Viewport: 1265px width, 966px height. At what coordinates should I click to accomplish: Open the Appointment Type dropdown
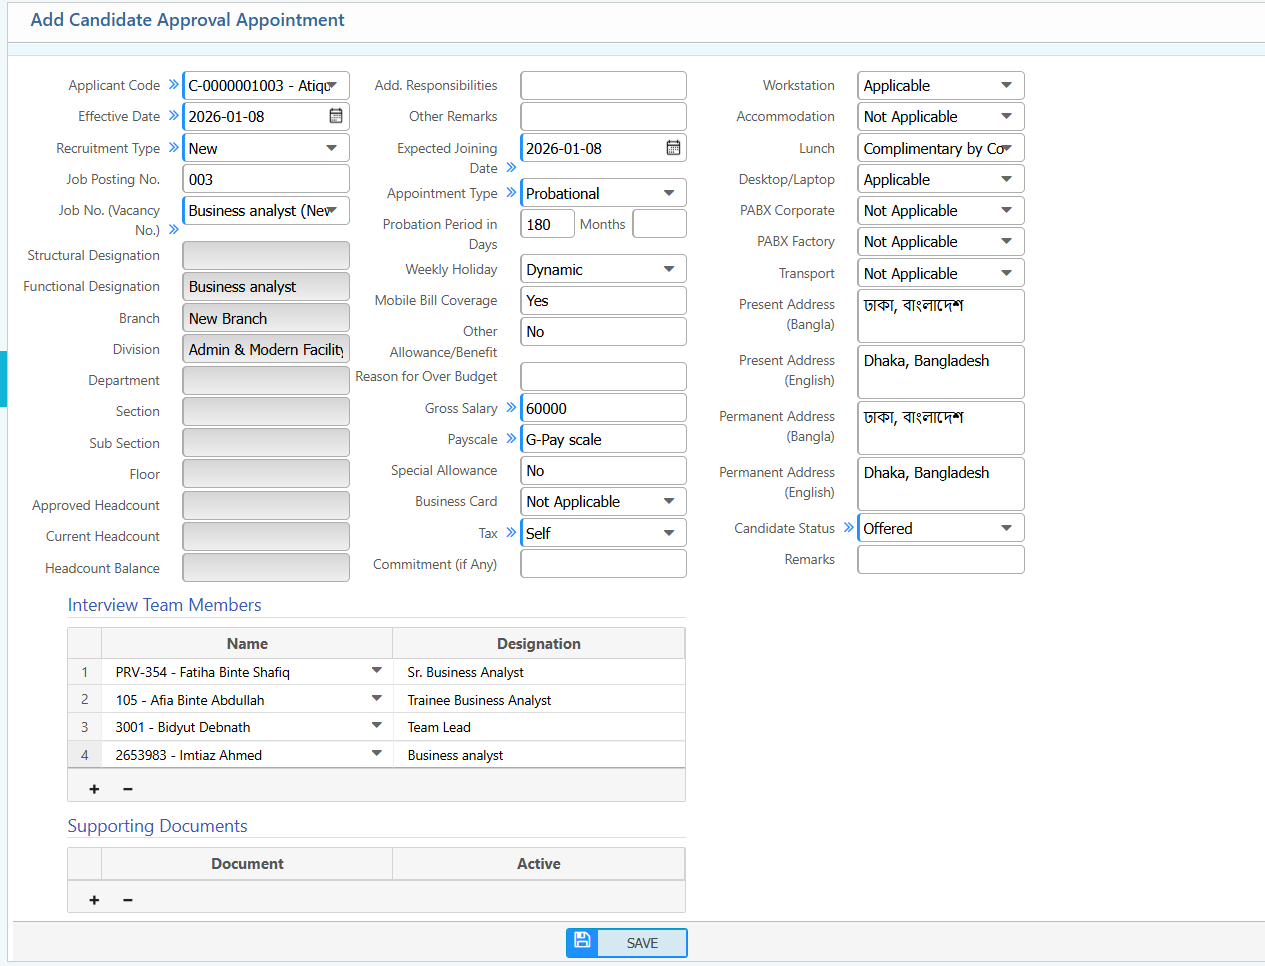coord(669,193)
